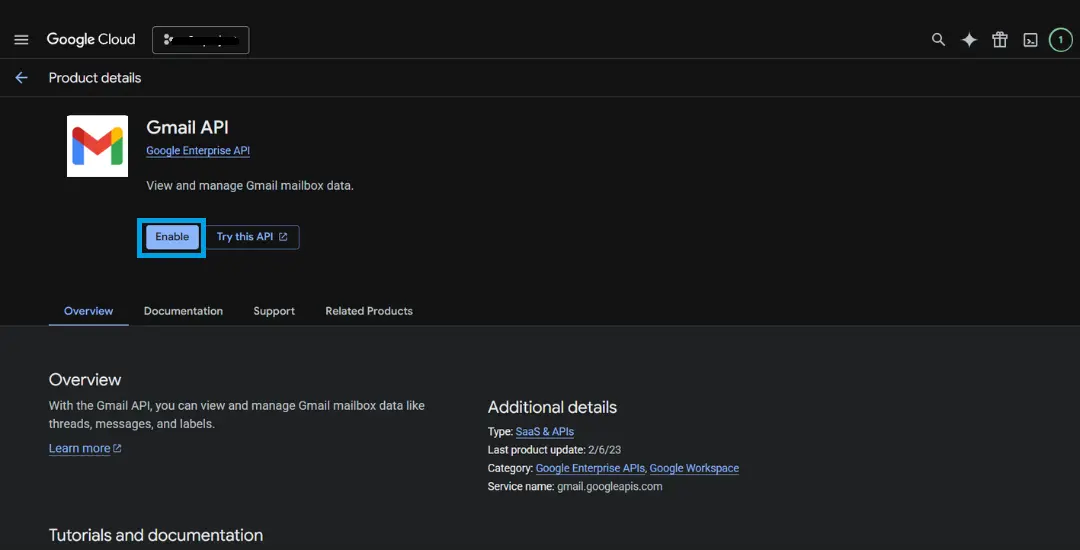Viewport: 1080px width, 550px height.
Task: Click the Additional details heading
Action: tap(552, 408)
